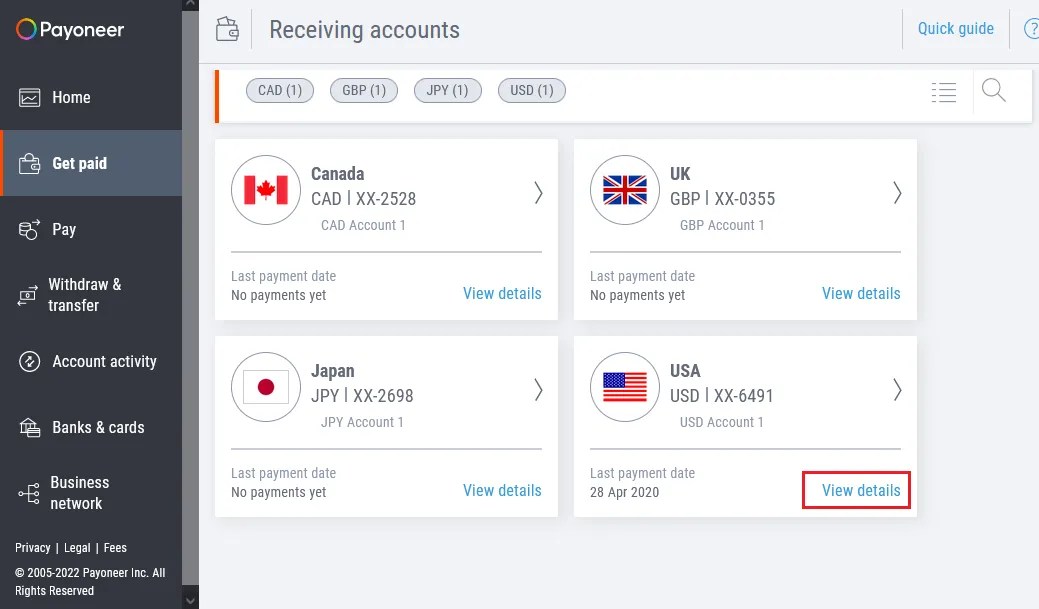Open the Quick guide
The height and width of the screenshot is (609, 1039).
pyautogui.click(x=955, y=29)
